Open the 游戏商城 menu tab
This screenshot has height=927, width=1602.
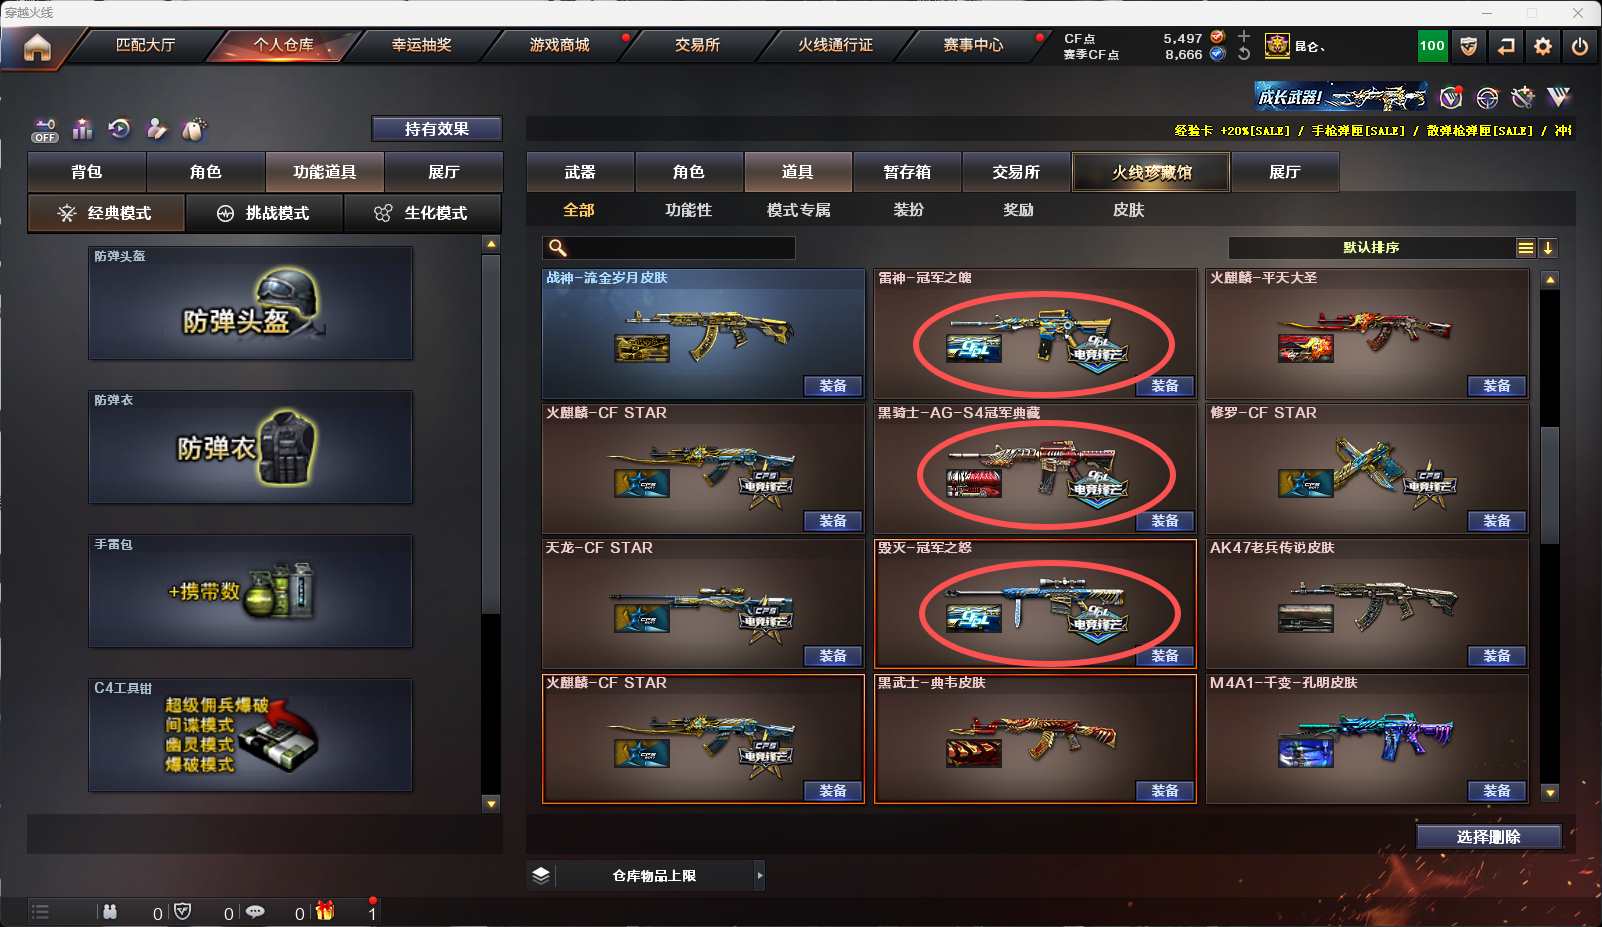559,45
